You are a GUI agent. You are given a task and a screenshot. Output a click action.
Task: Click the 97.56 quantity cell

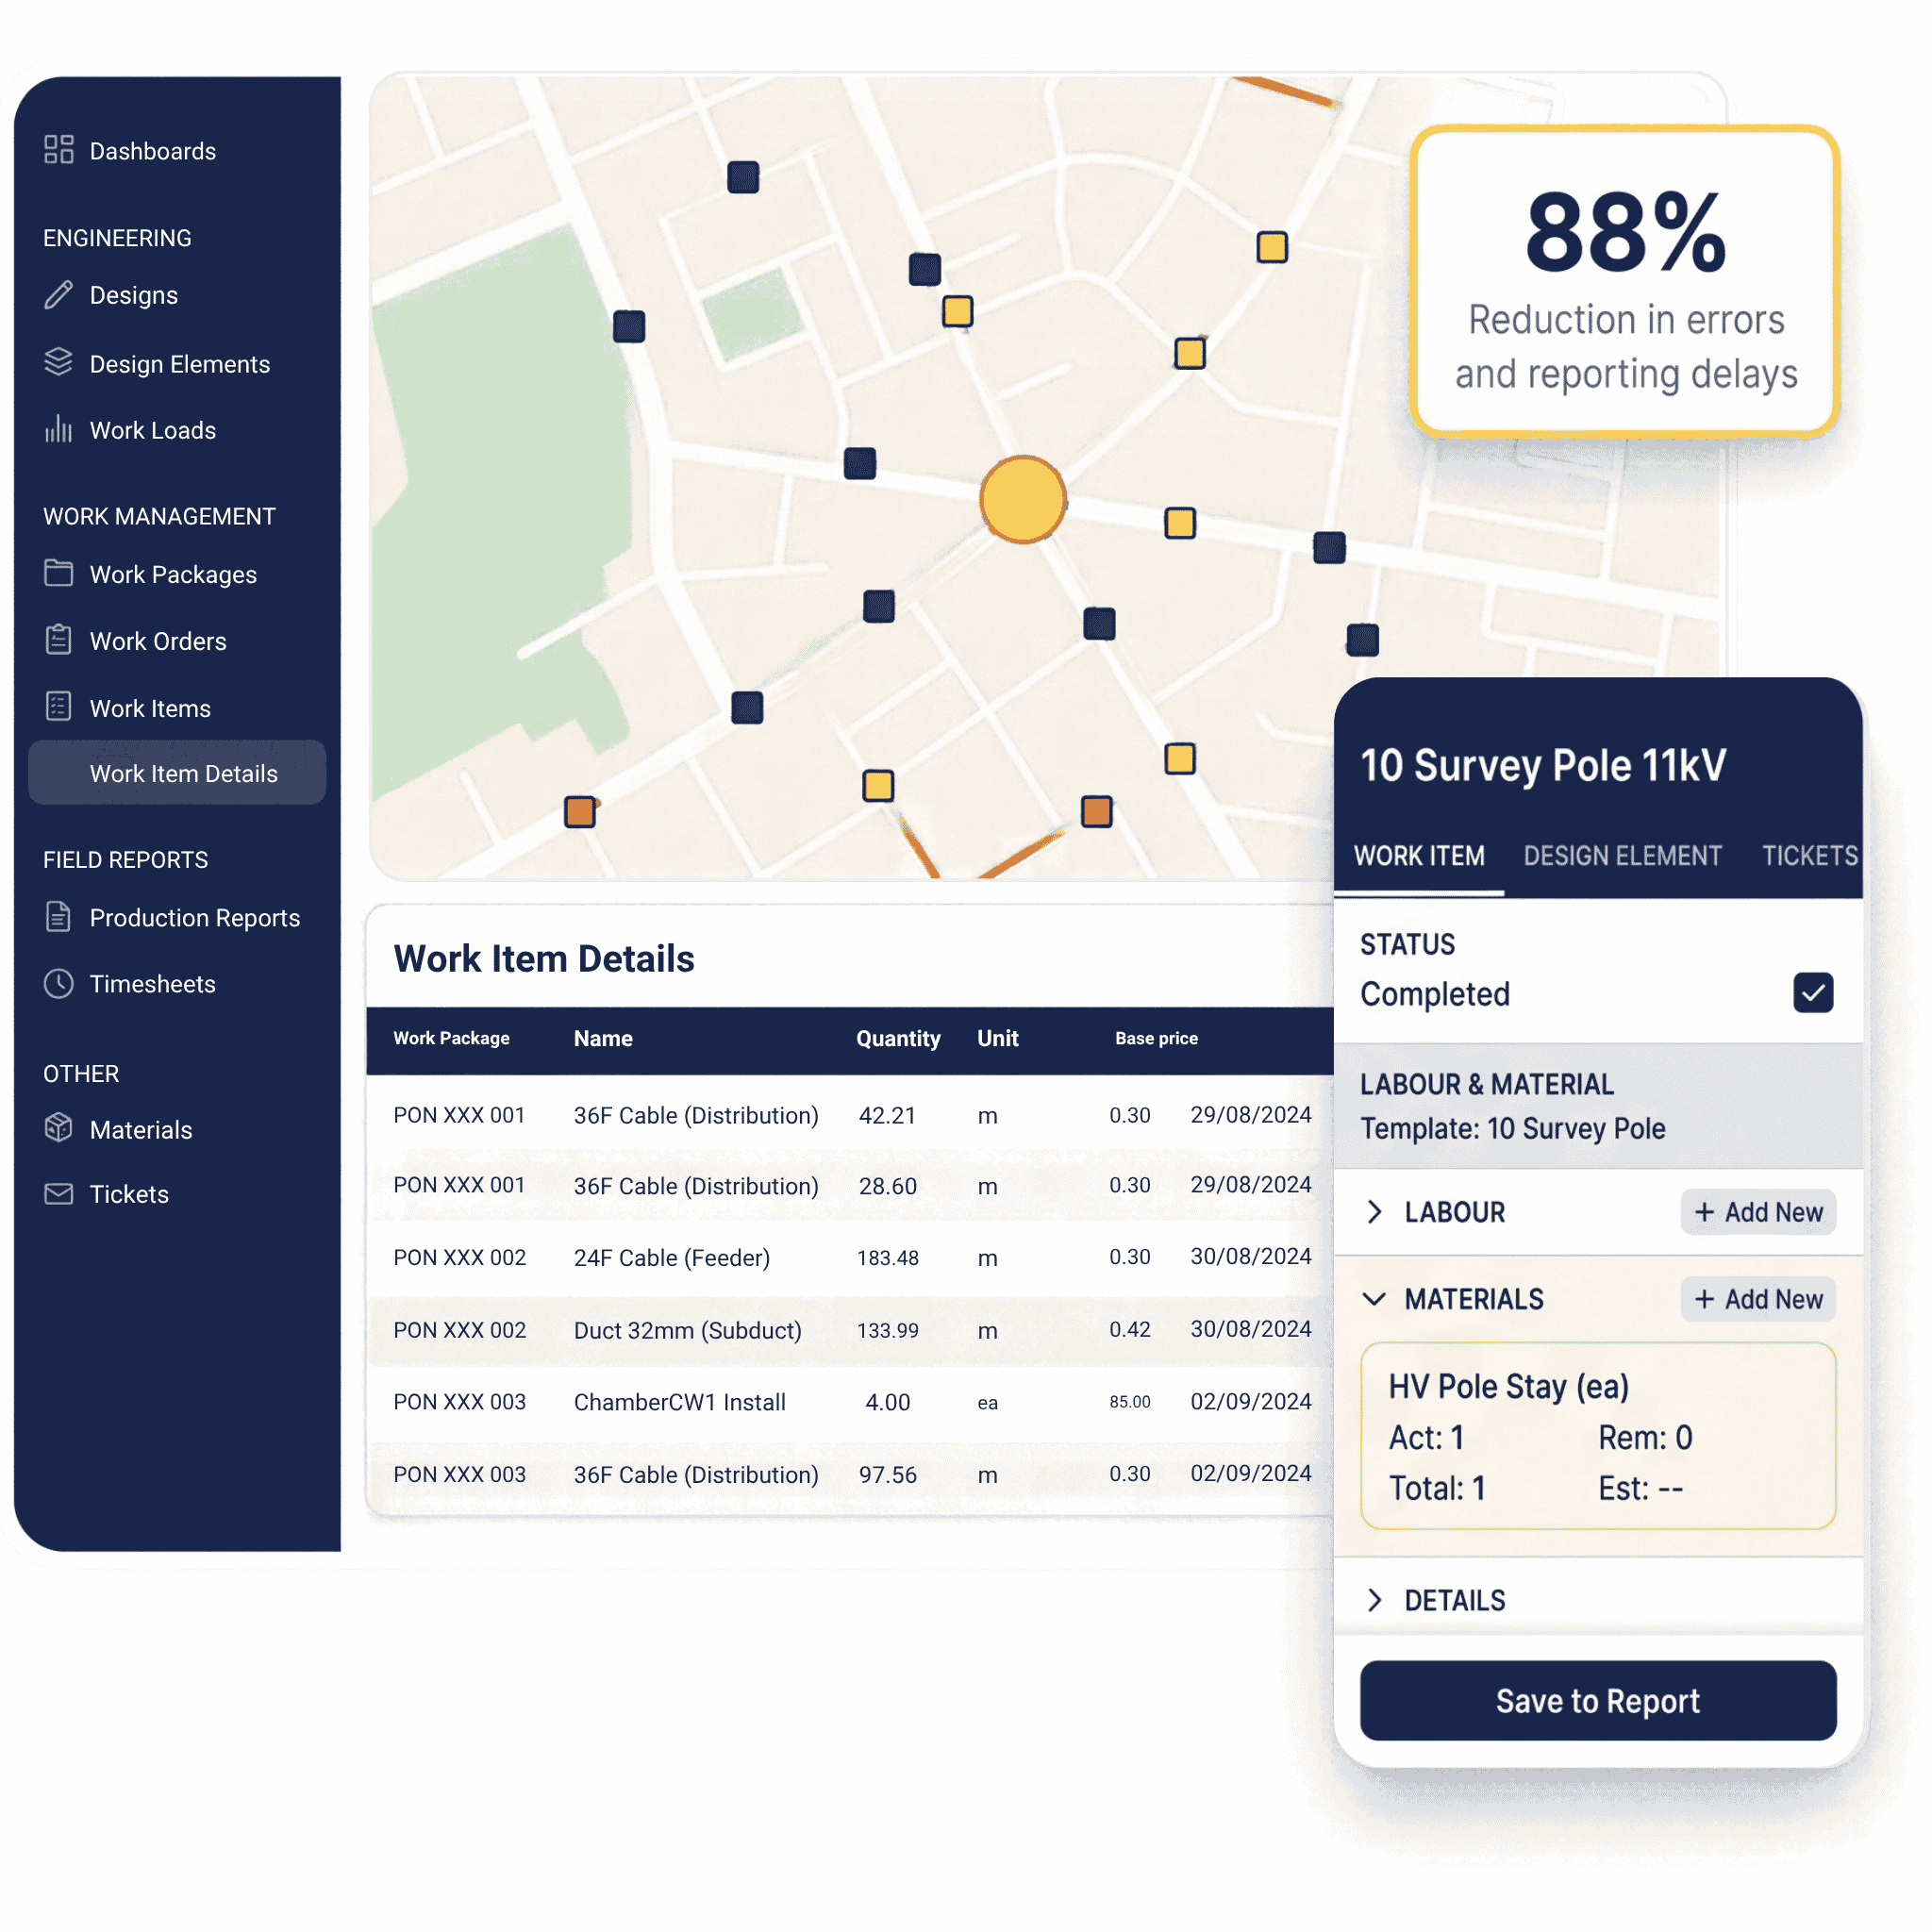tap(888, 1474)
